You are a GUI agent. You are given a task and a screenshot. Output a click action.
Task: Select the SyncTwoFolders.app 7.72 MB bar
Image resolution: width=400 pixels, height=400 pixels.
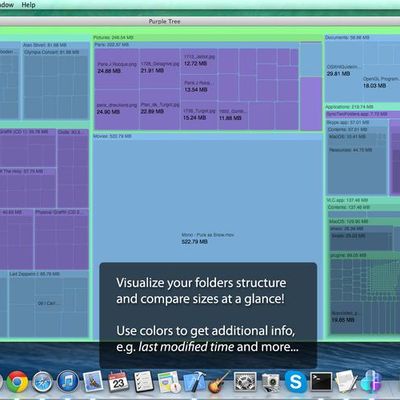click(x=363, y=114)
